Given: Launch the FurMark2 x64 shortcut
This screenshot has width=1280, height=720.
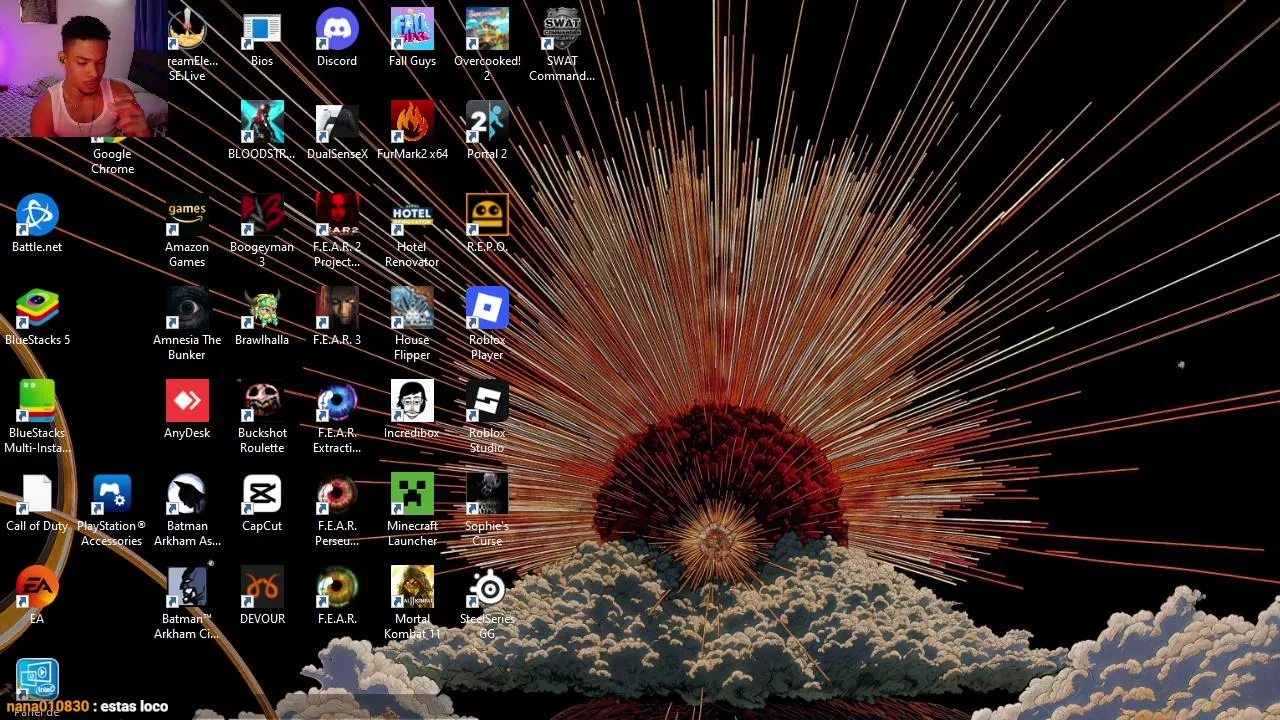Looking at the screenshot, I should point(412,132).
